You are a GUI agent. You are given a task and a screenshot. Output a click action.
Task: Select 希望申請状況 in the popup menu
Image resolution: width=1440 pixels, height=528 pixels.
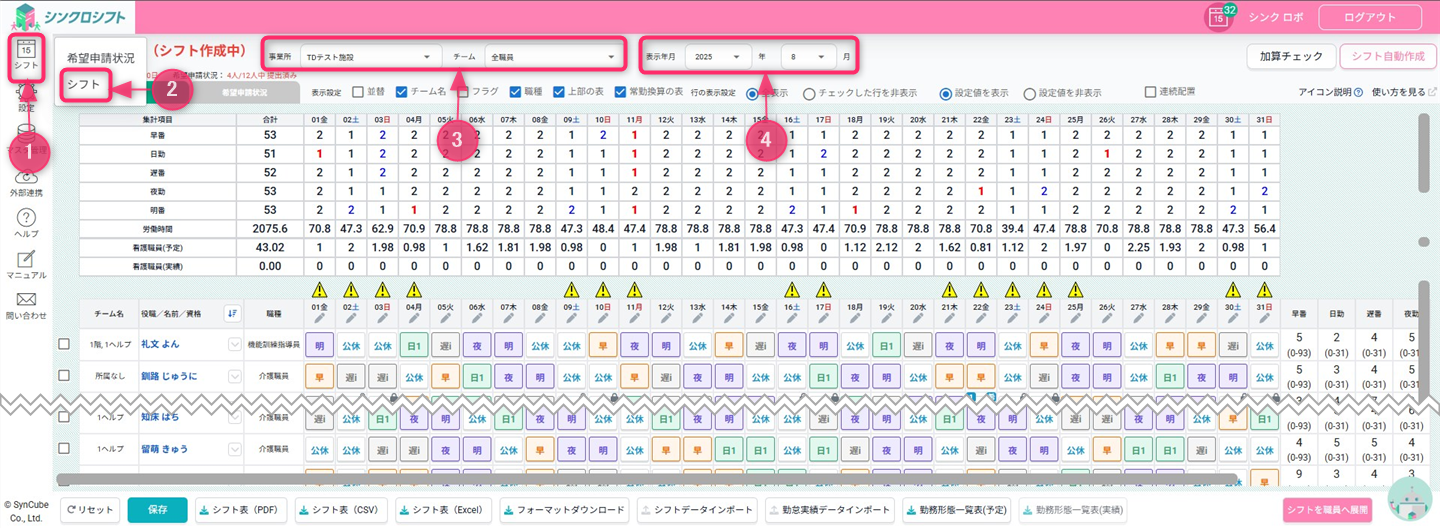point(101,58)
